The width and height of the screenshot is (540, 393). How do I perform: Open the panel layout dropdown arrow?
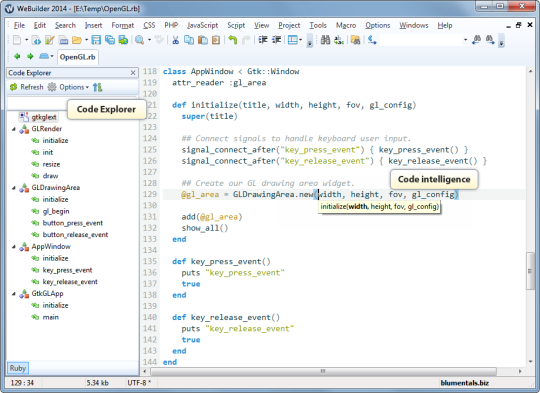pos(301,40)
